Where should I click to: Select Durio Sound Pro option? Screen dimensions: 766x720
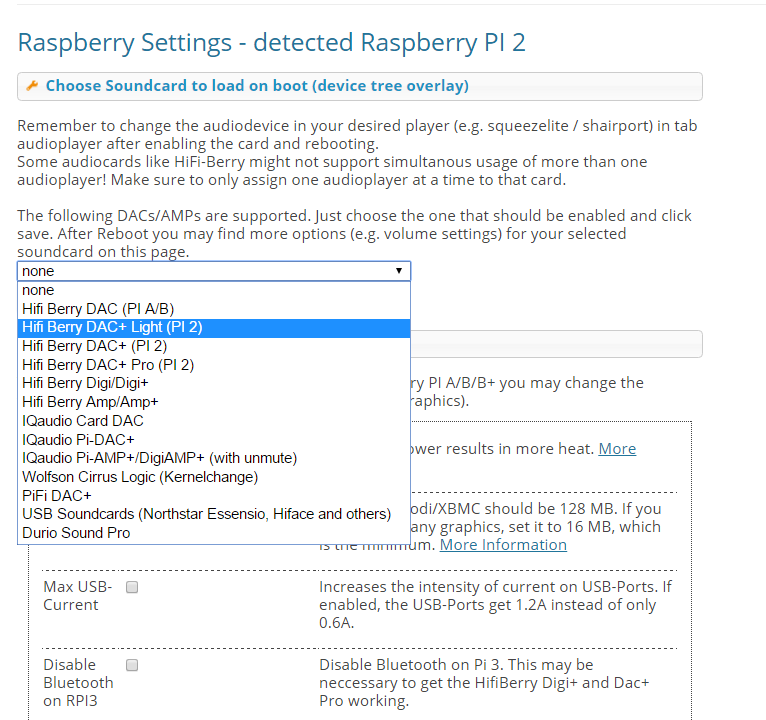pos(214,533)
